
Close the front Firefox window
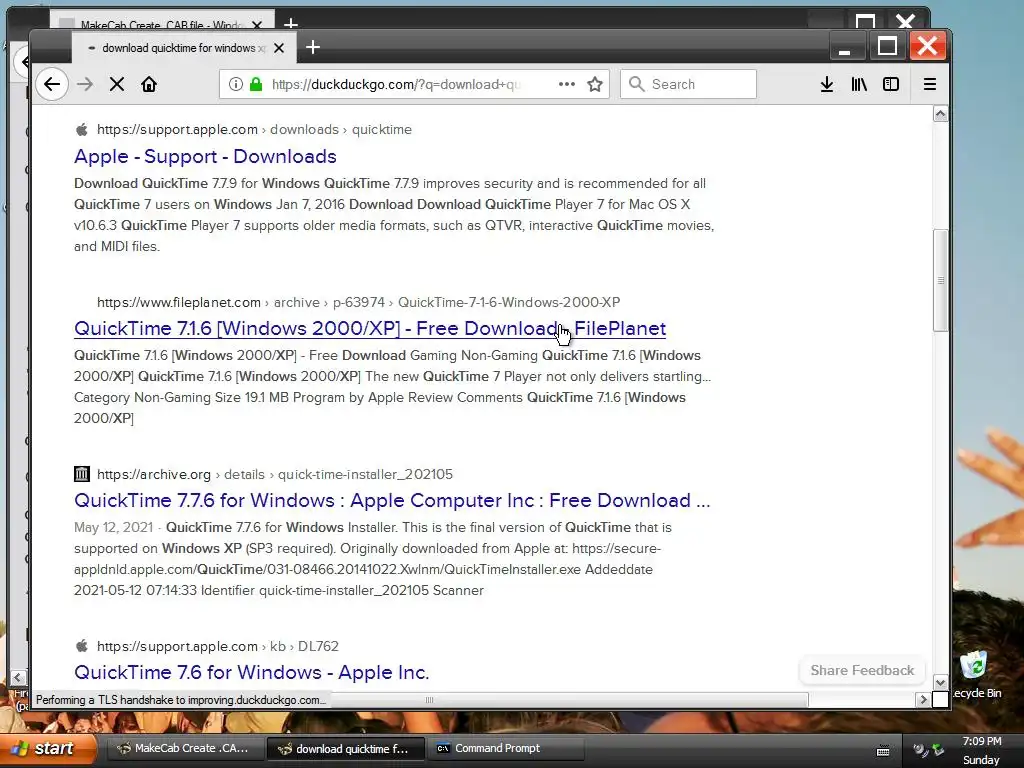click(x=927, y=46)
